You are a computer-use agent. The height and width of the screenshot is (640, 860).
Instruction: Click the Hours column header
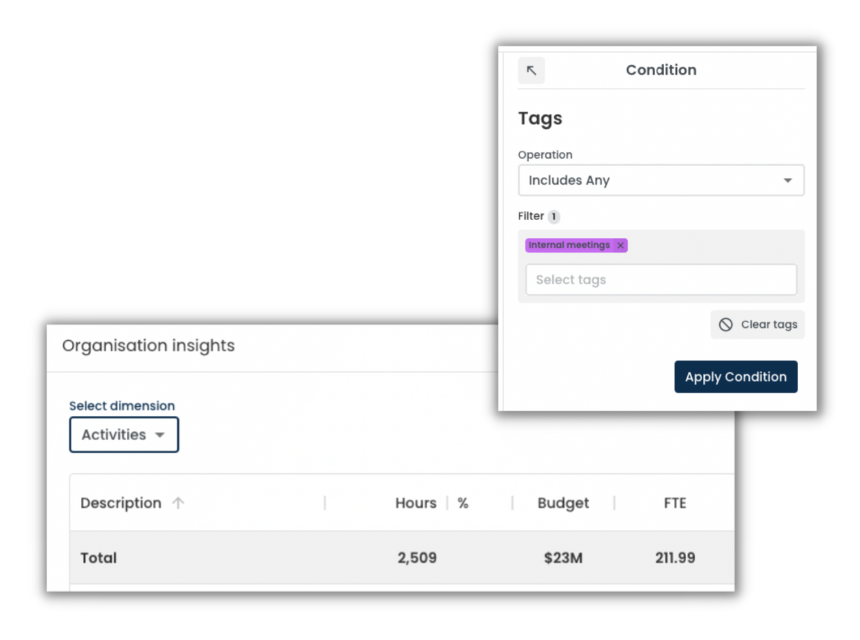[x=416, y=503]
